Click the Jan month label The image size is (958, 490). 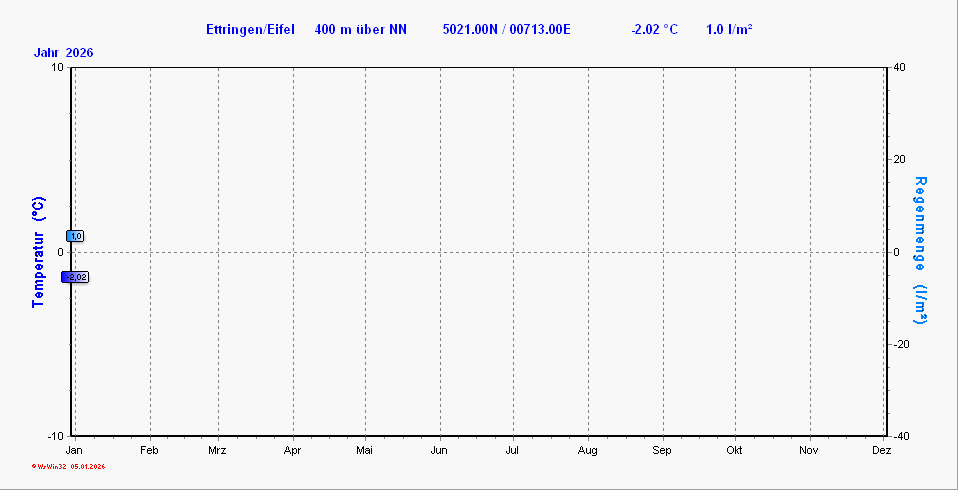click(74, 451)
